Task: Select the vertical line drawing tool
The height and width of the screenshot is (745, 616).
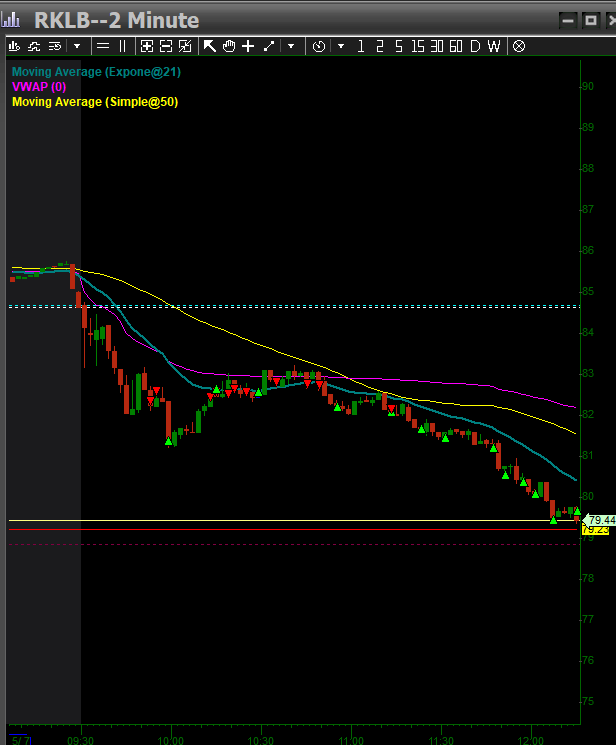Action: click(123, 46)
